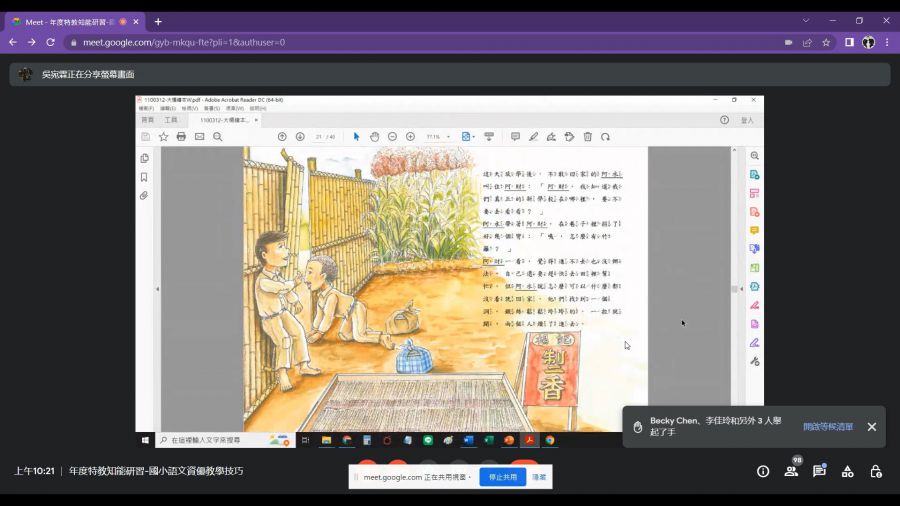Click the trash delete icon in Acrobat toolbar

point(588,137)
